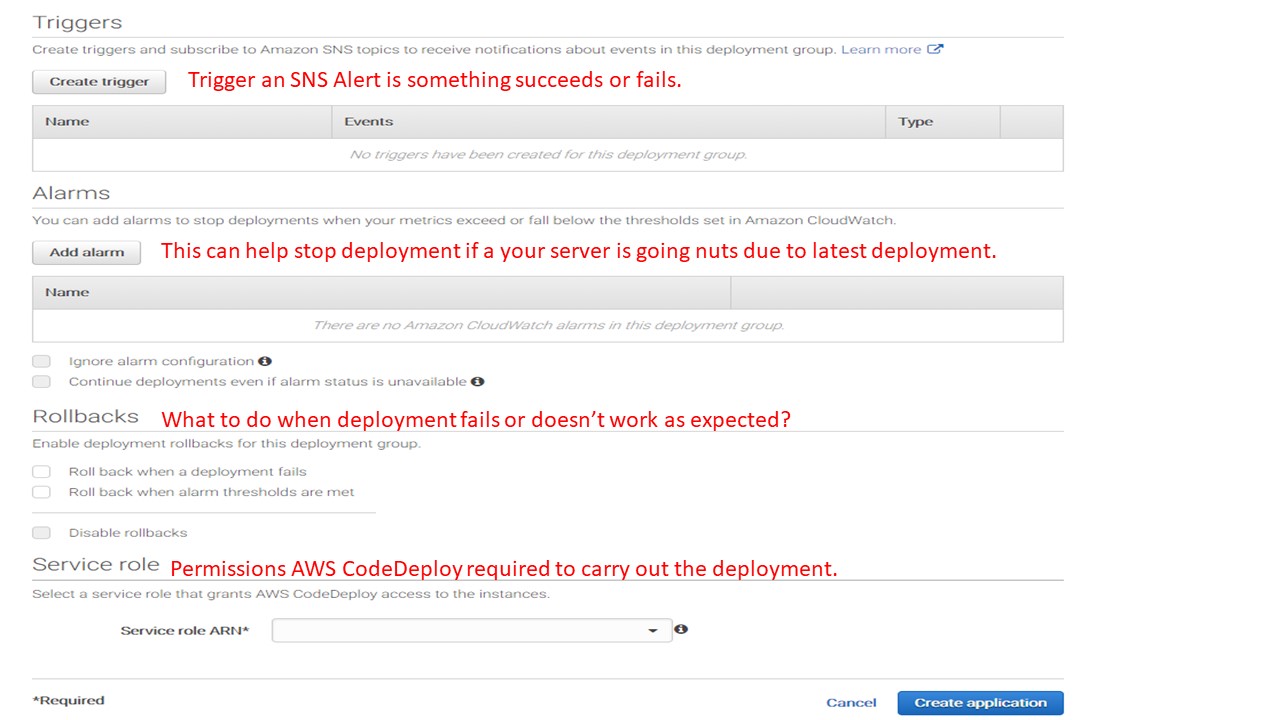Click the info icon next to Continue deployments option

(x=478, y=381)
